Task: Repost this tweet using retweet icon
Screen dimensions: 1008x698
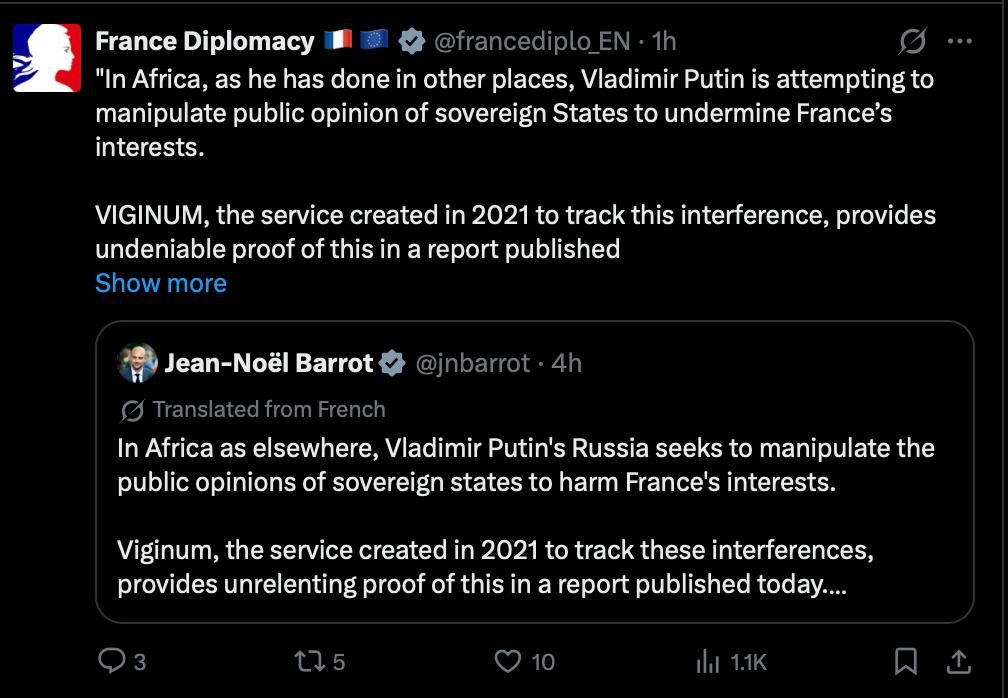Action: pos(309,661)
